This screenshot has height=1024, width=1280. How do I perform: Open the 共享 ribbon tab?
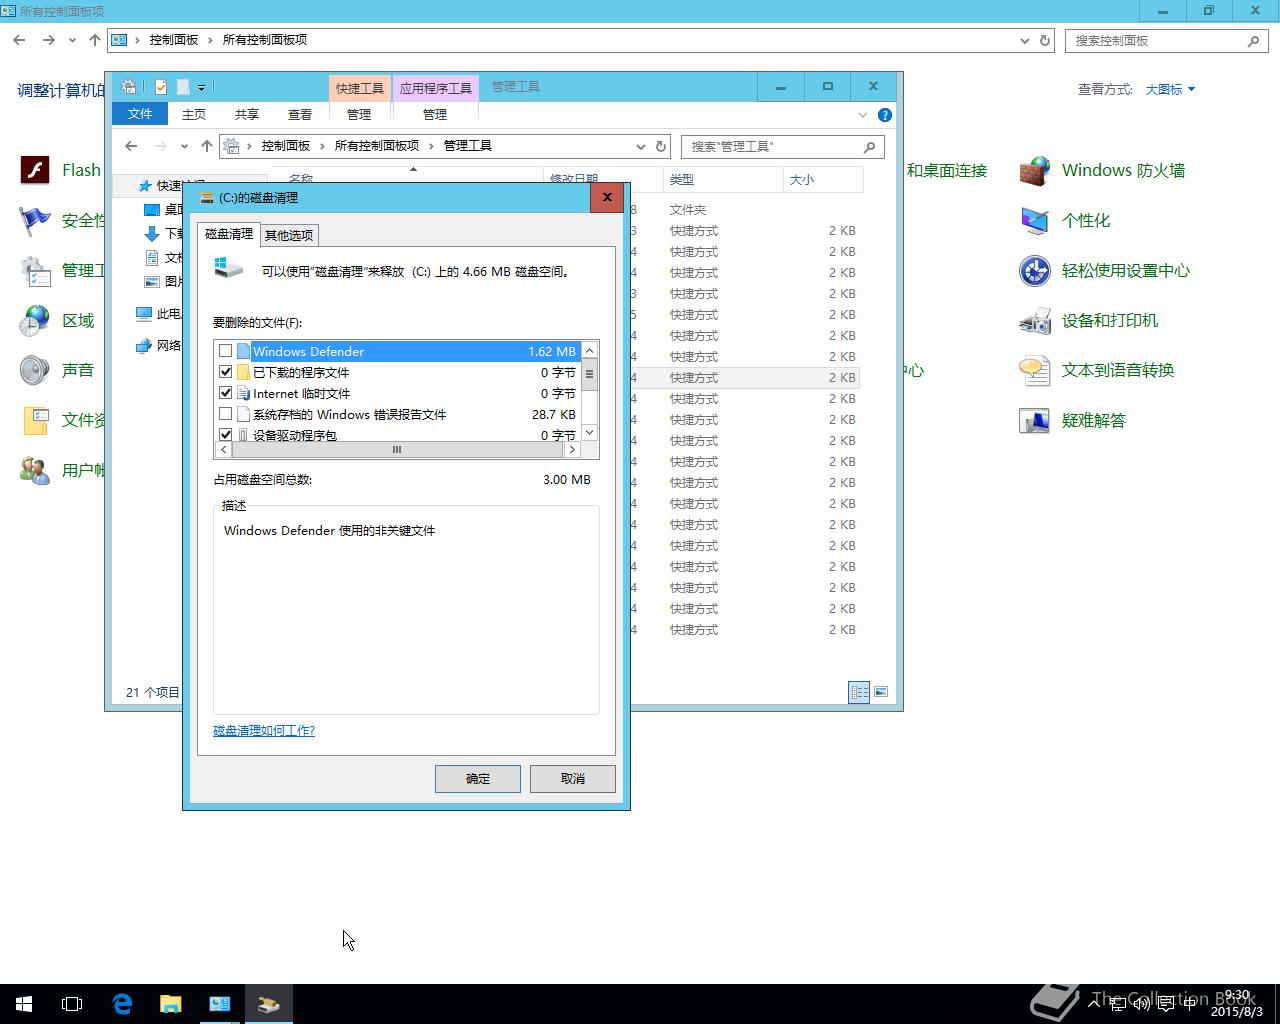click(247, 114)
